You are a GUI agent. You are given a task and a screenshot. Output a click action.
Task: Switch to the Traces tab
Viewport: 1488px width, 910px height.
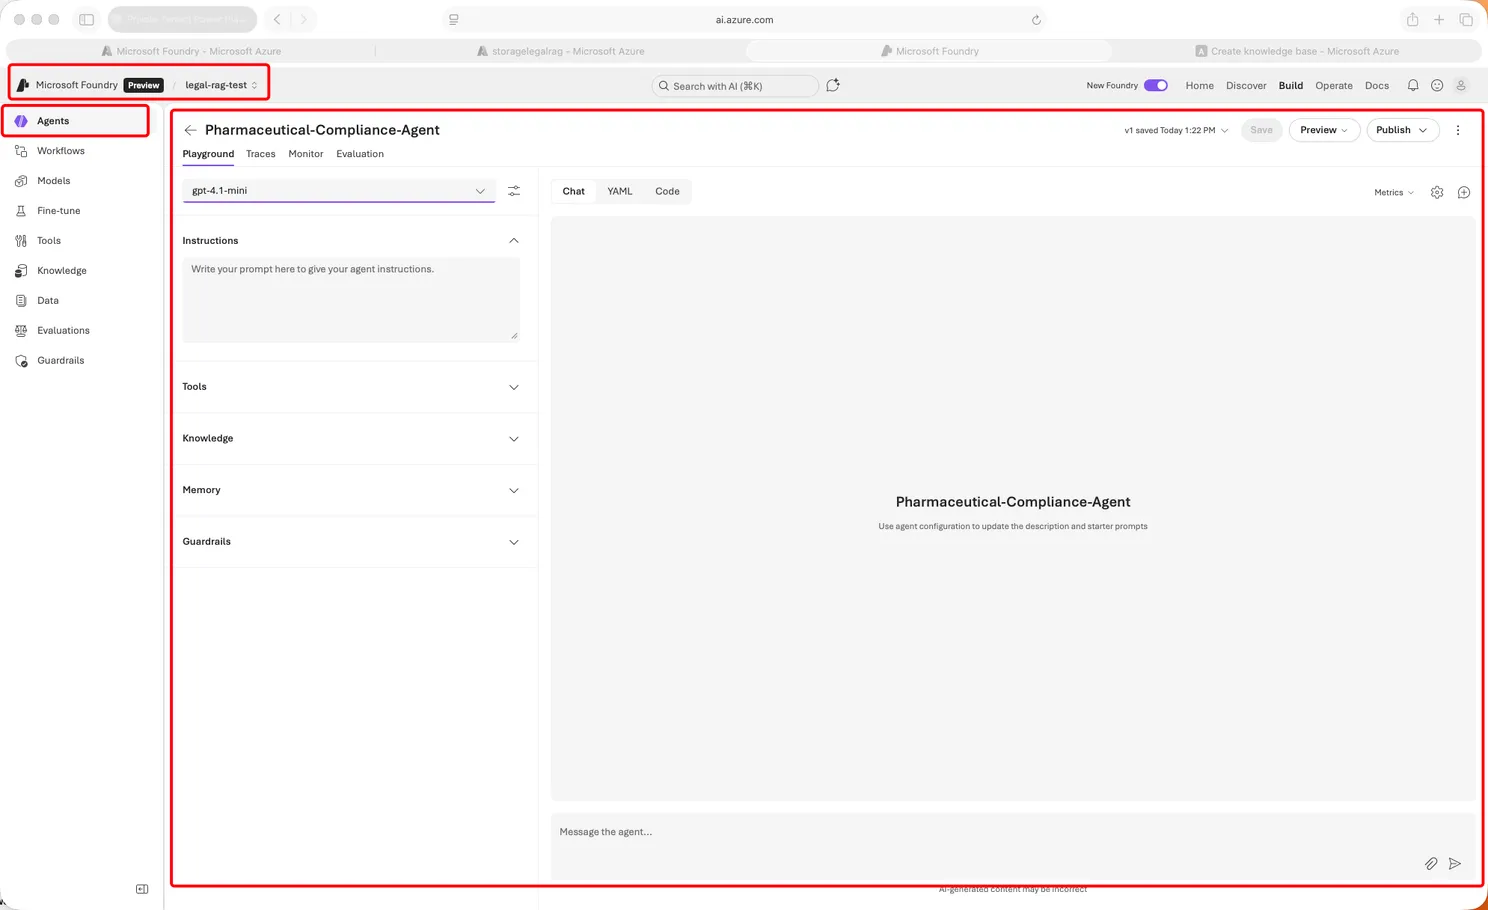coord(260,154)
